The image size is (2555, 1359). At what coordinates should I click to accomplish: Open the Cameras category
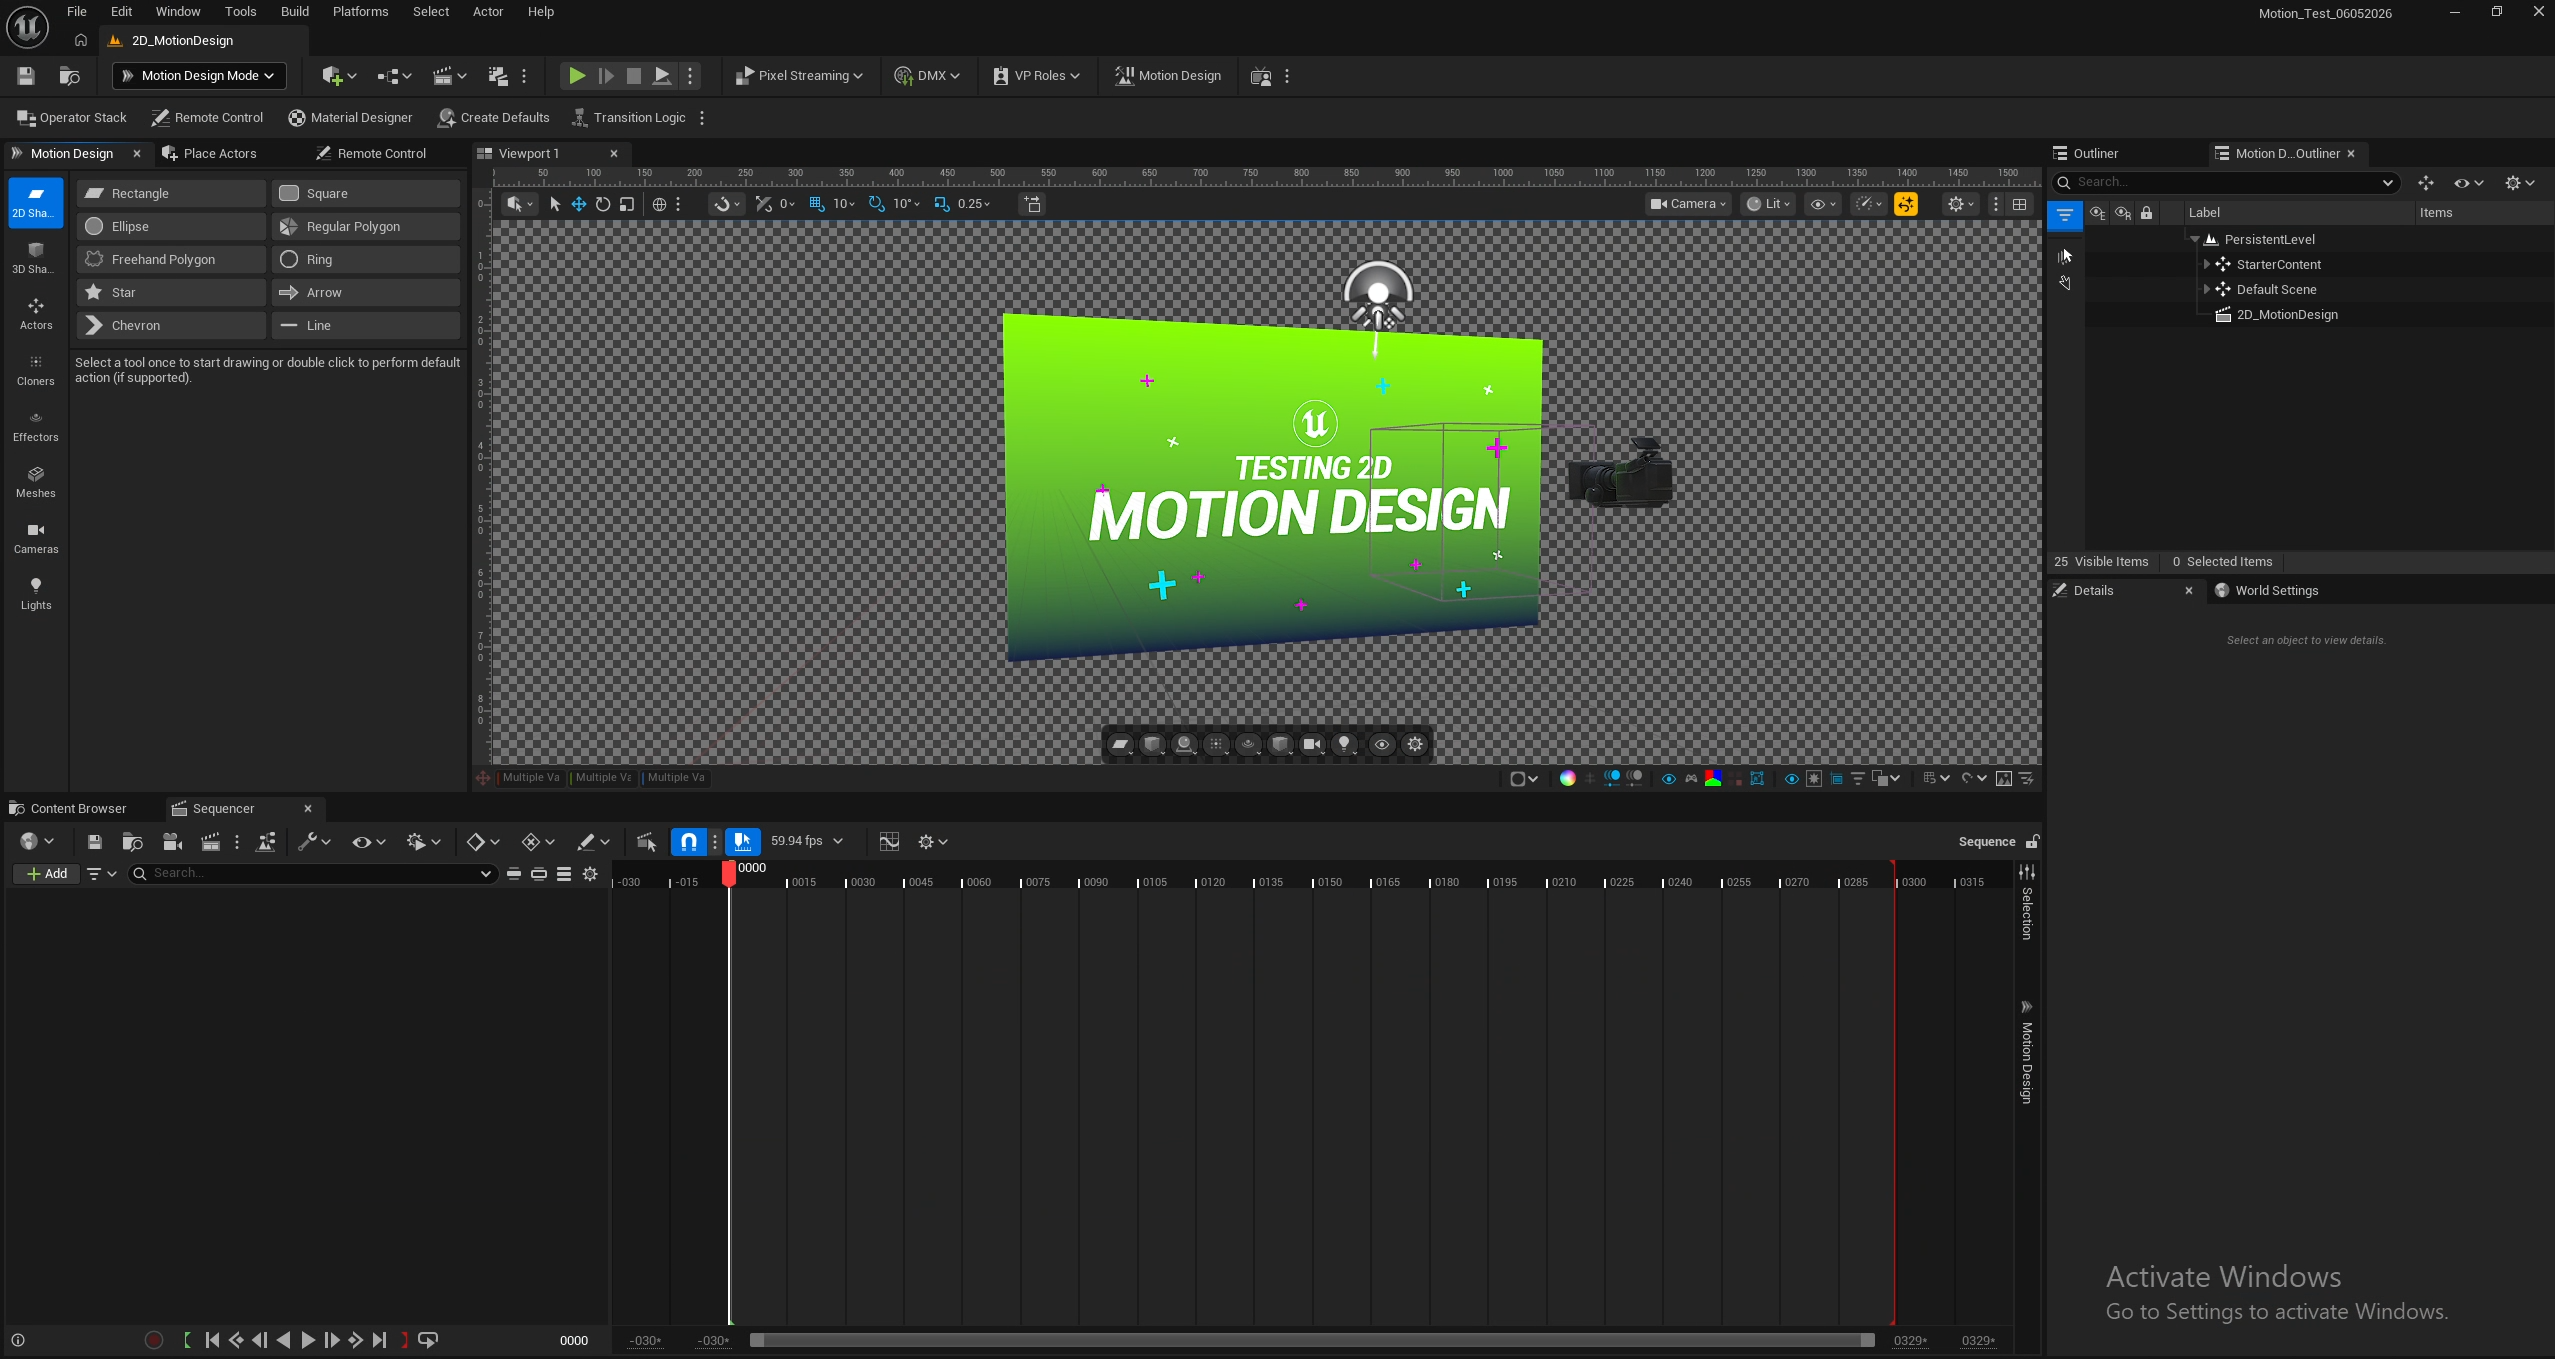36,538
